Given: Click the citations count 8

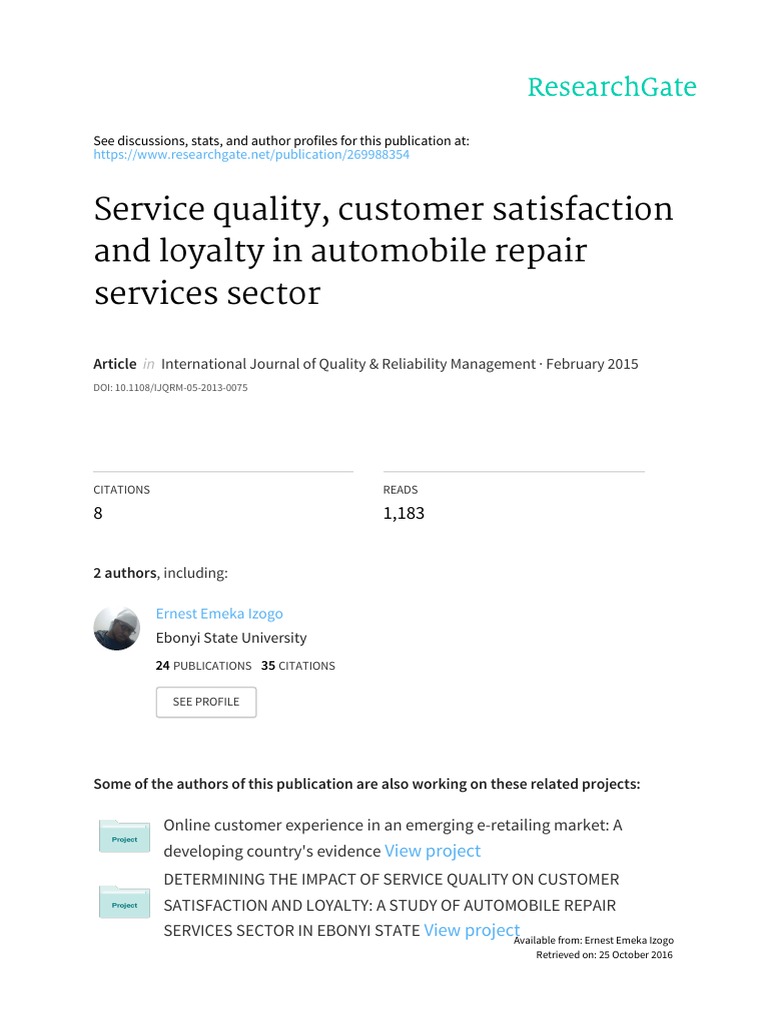Looking at the screenshot, I should (98, 514).
